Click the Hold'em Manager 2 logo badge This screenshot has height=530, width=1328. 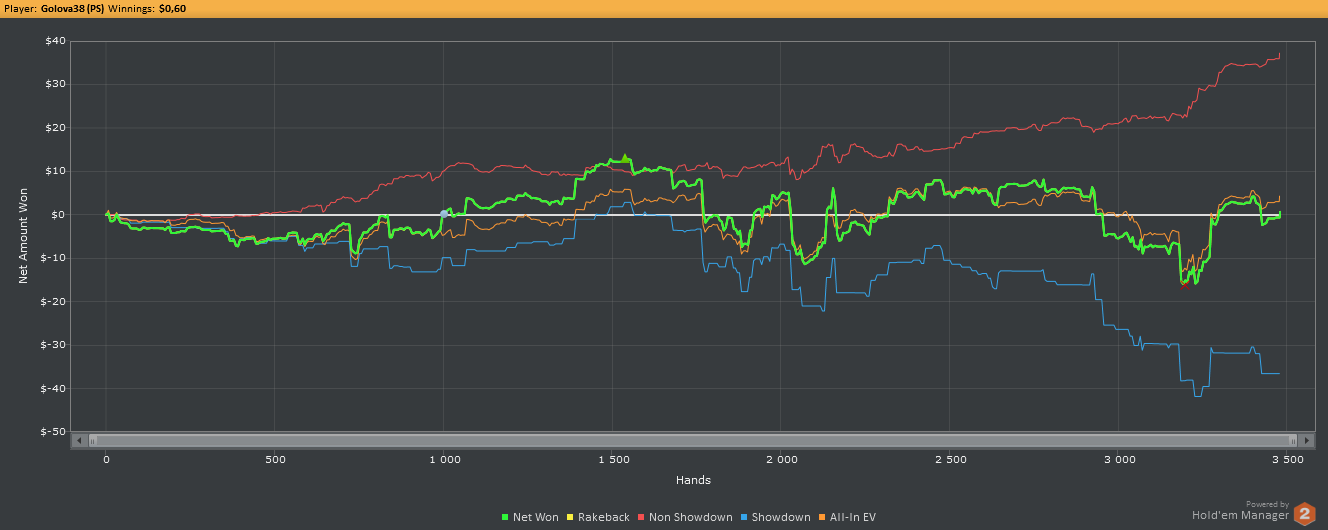tap(1305, 514)
